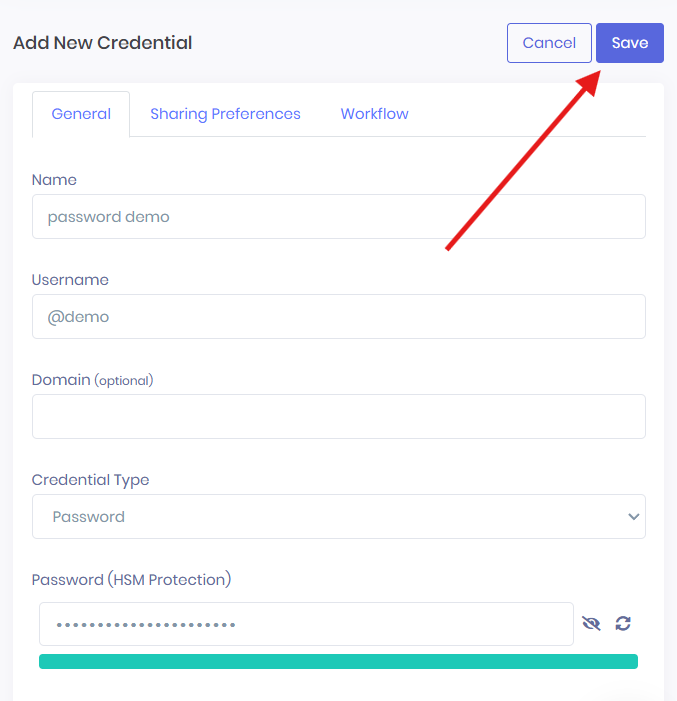
Task: Focus the masked Password field
Action: (305, 624)
